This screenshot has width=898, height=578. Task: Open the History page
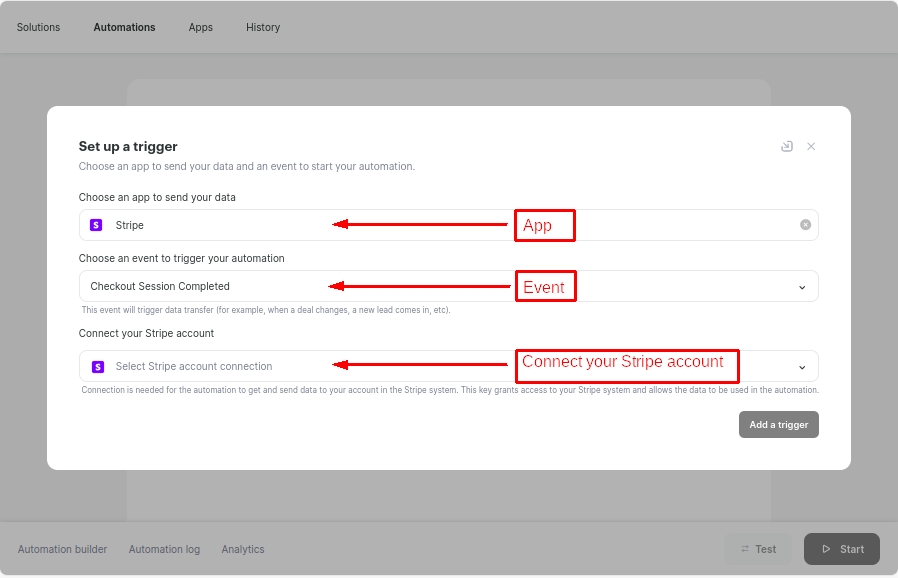click(263, 27)
